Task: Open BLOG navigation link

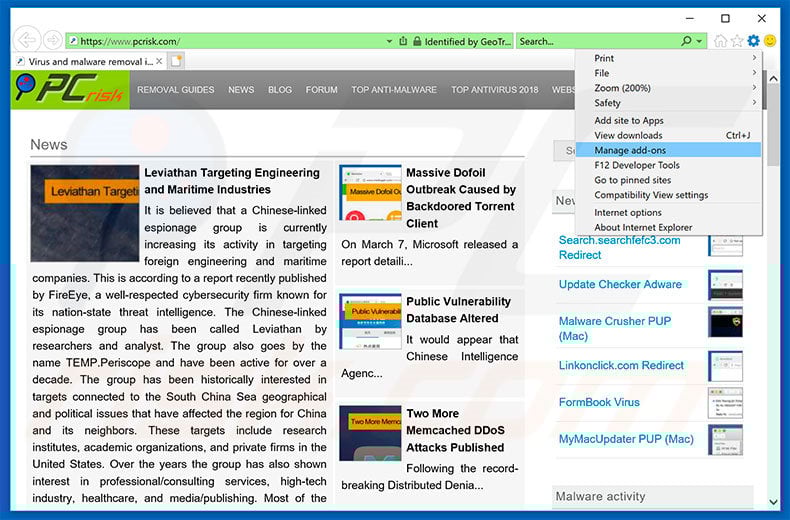Action: 280,90
